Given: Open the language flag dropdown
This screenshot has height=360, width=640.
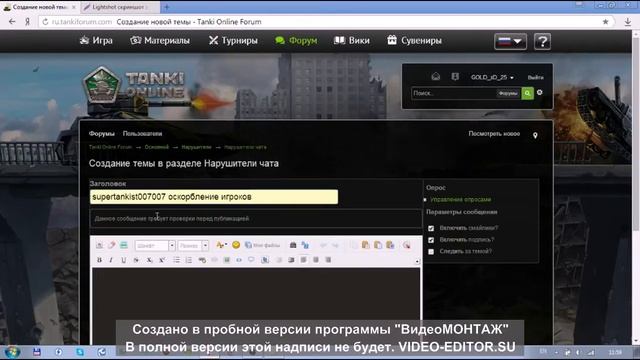Looking at the screenshot, I should (x=510, y=42).
